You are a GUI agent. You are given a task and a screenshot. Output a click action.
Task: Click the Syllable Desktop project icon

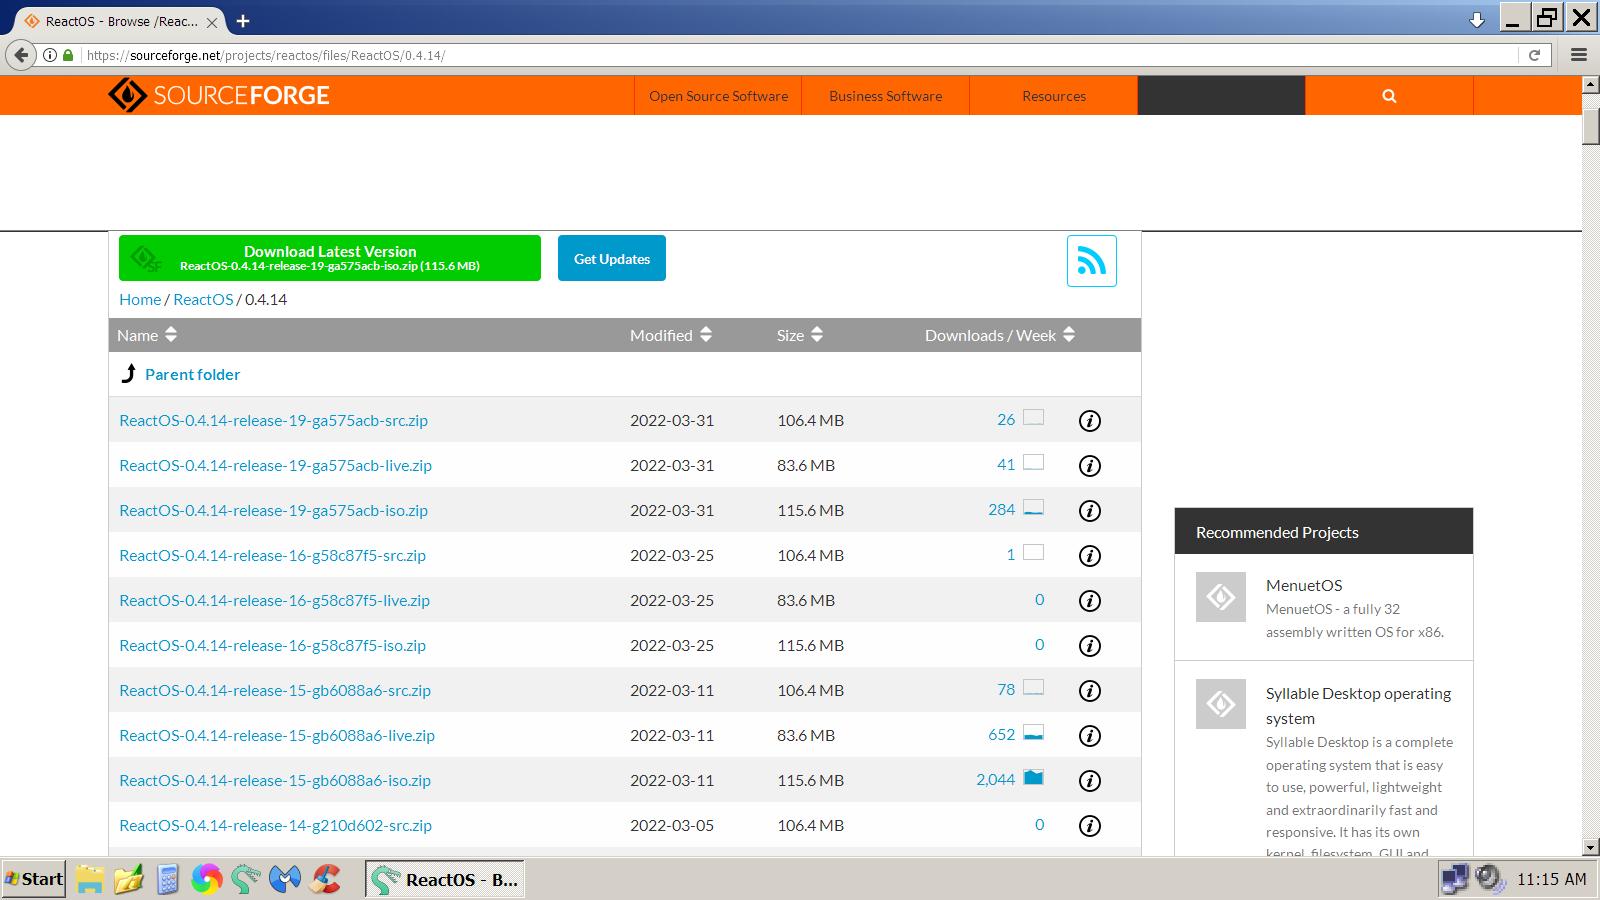pos(1221,704)
